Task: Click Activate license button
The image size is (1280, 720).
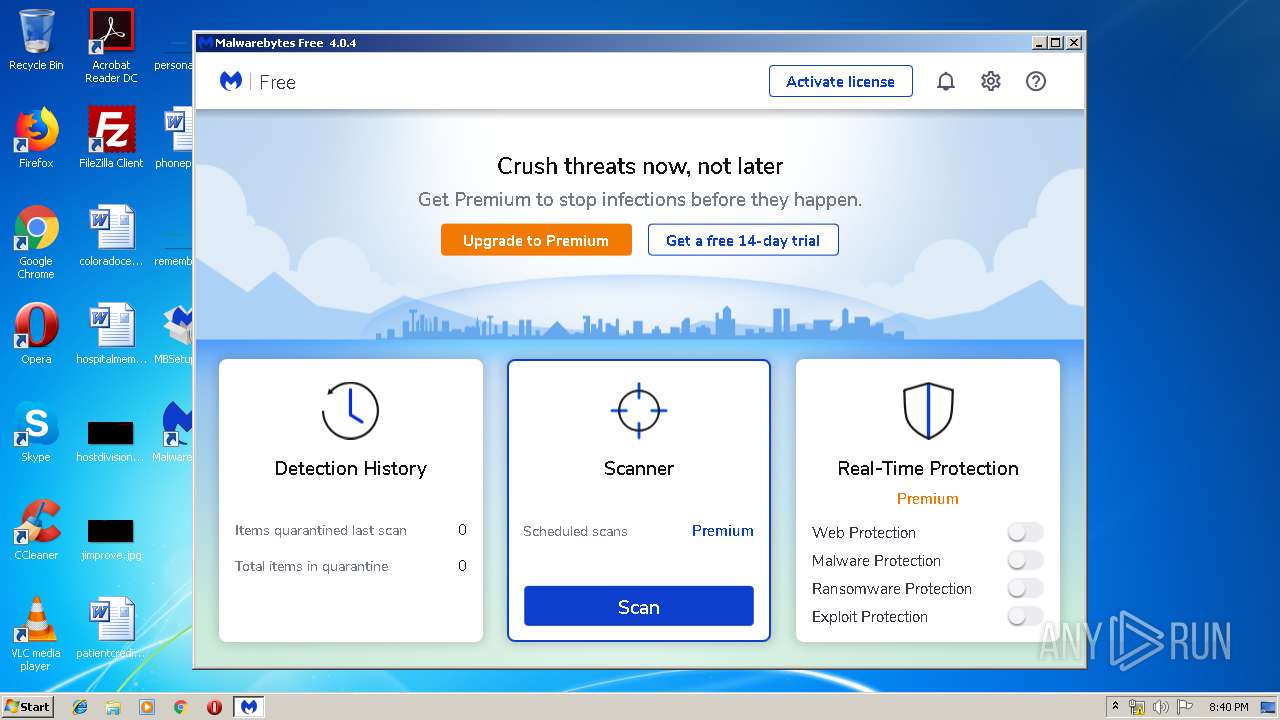Action: tap(840, 81)
